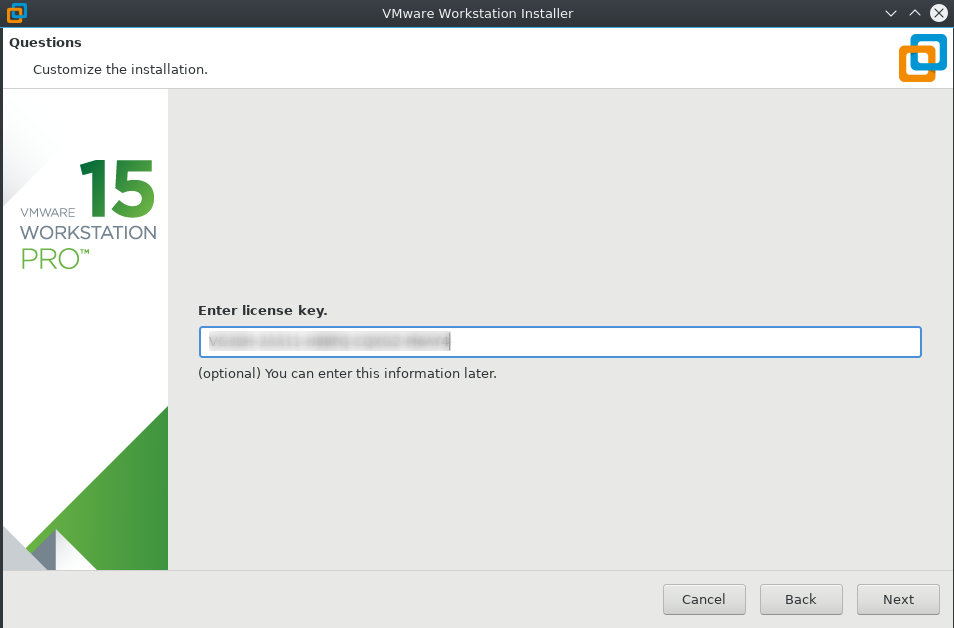The image size is (954, 628).
Task: Click the "VMware Workstation Installer" window title
Action: 477,13
